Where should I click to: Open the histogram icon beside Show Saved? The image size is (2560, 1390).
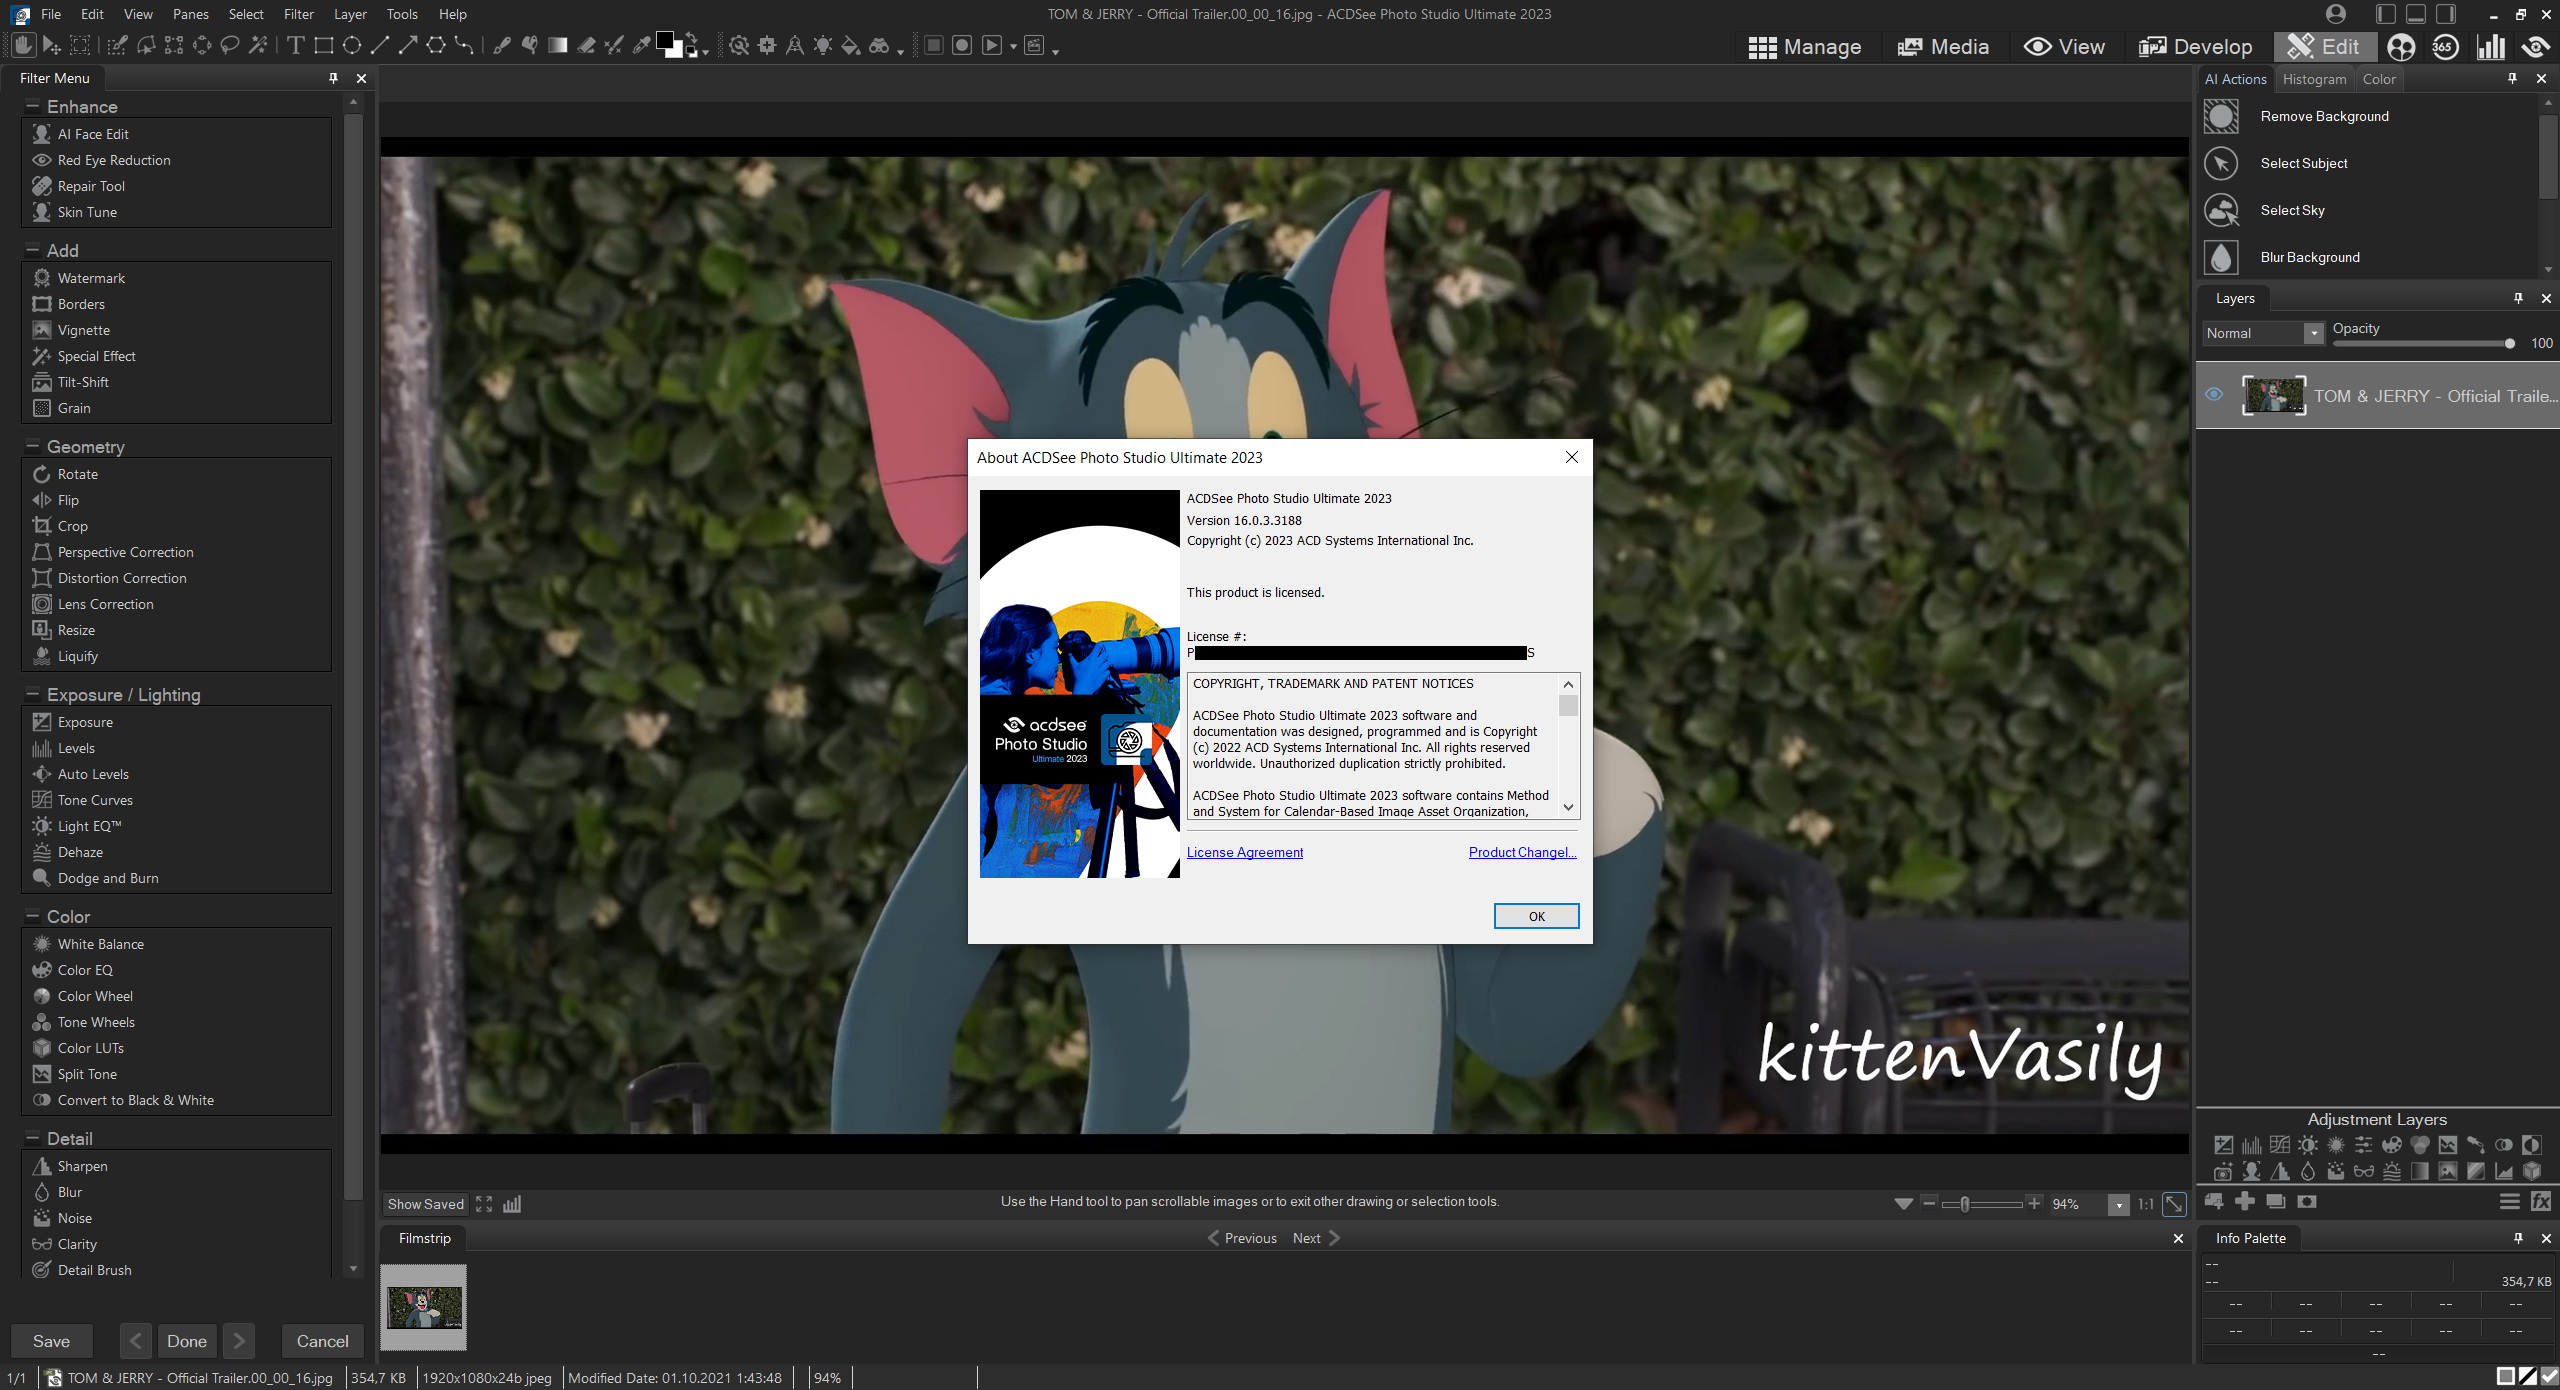512,1204
